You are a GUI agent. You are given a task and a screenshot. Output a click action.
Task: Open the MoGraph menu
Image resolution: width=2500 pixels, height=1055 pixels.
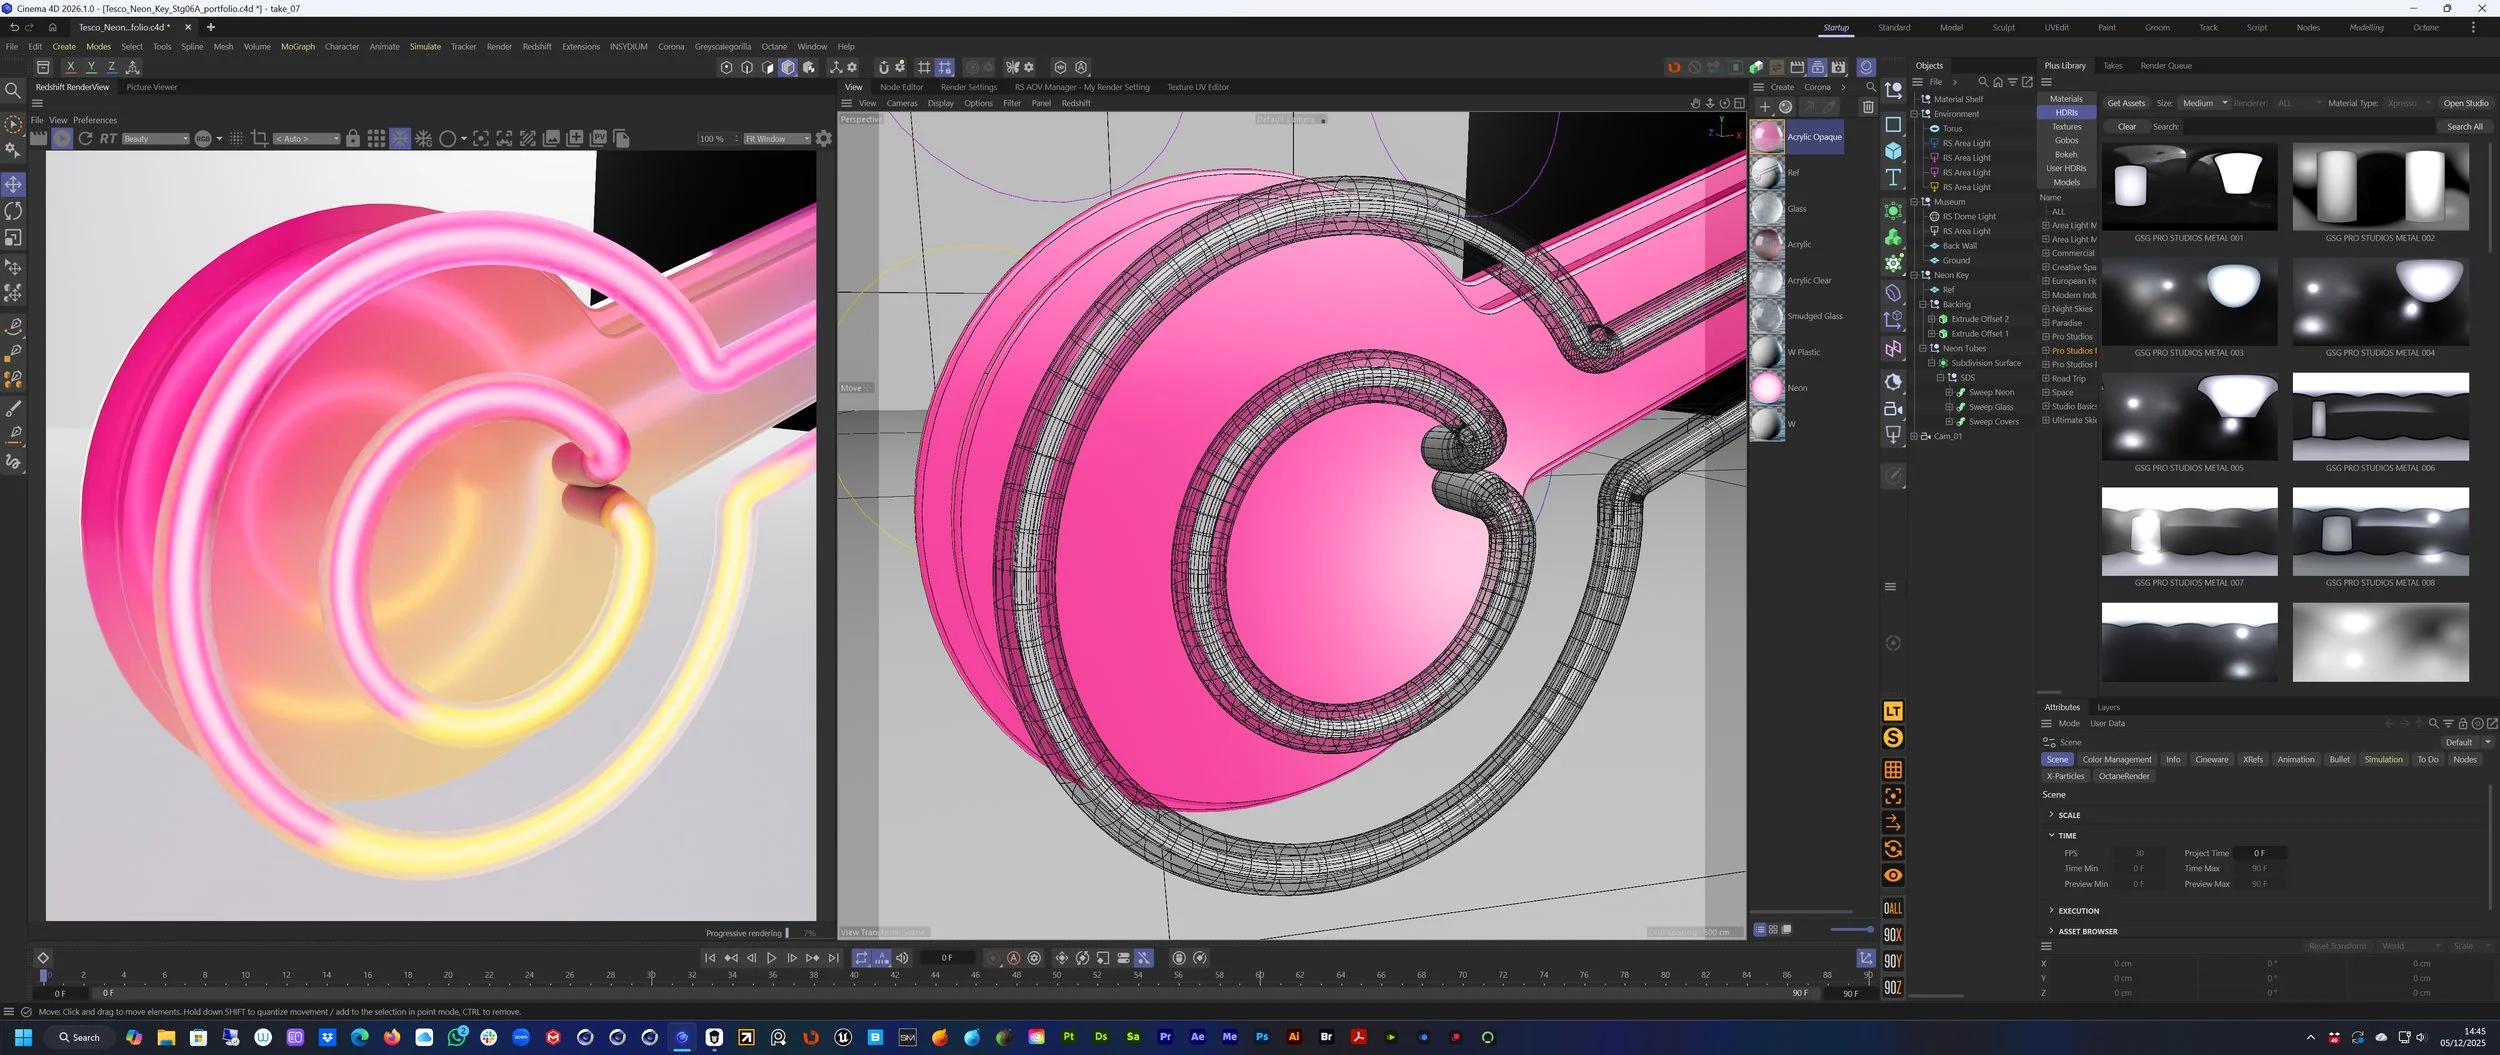click(x=298, y=46)
